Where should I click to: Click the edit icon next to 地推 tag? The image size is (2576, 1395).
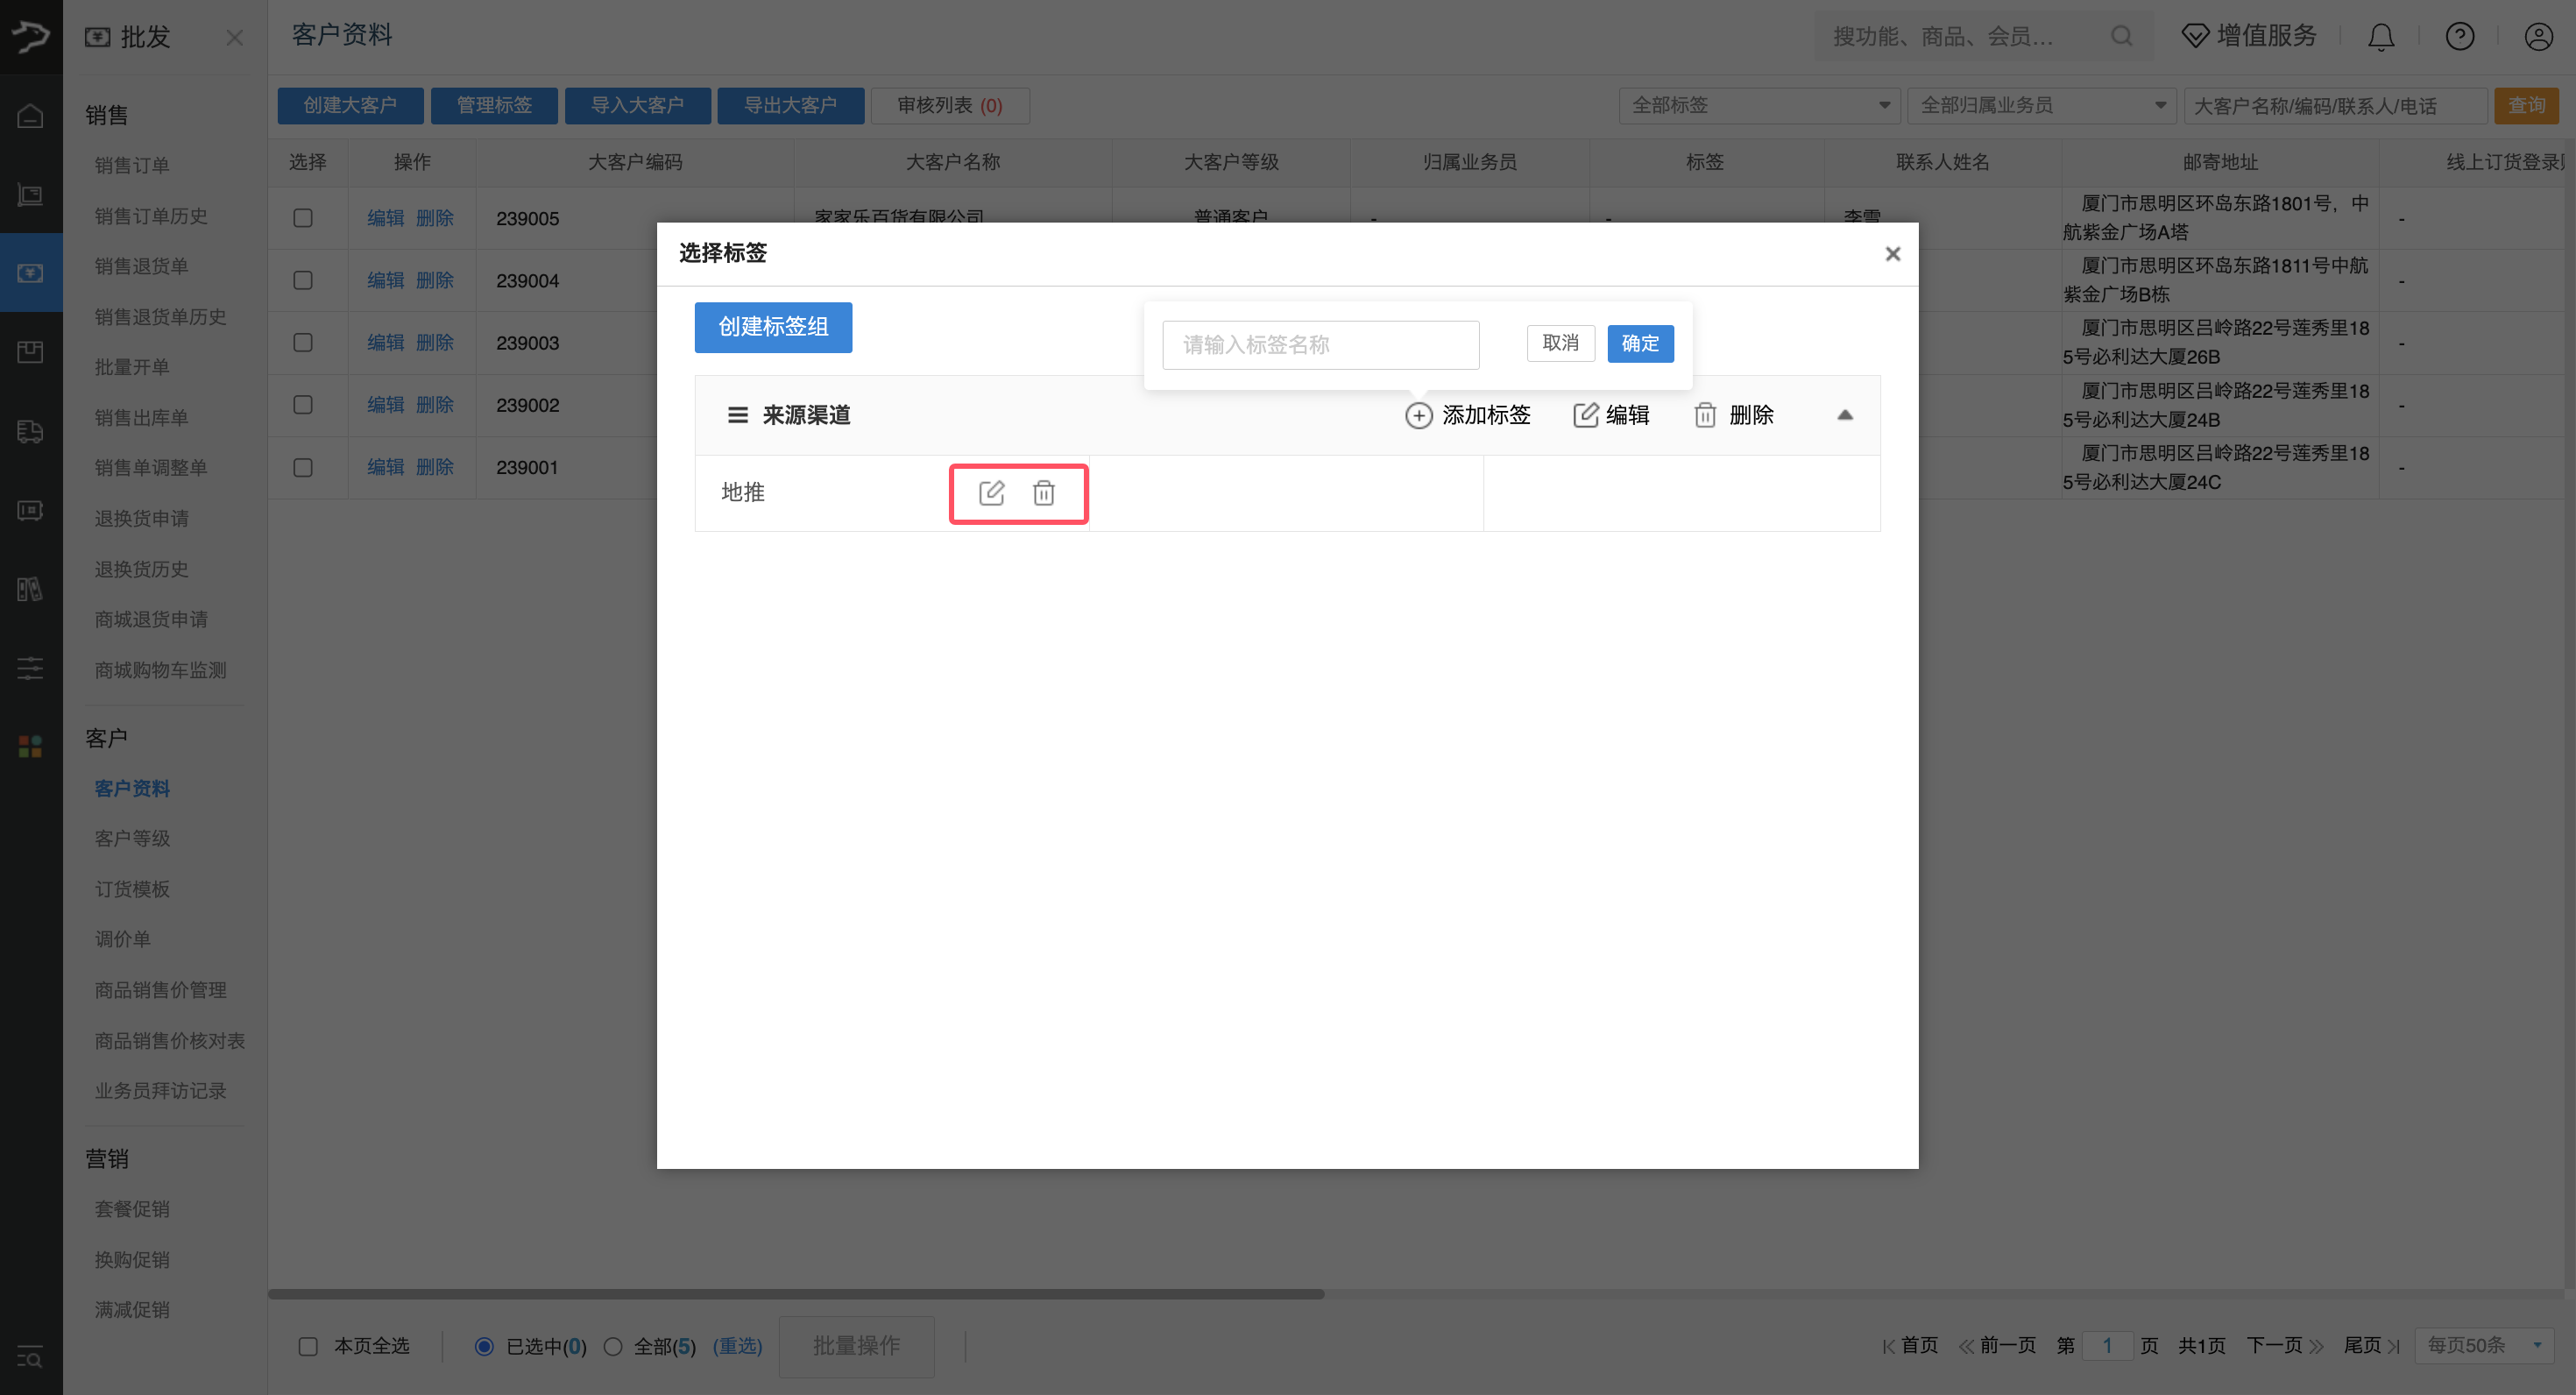pyautogui.click(x=991, y=492)
